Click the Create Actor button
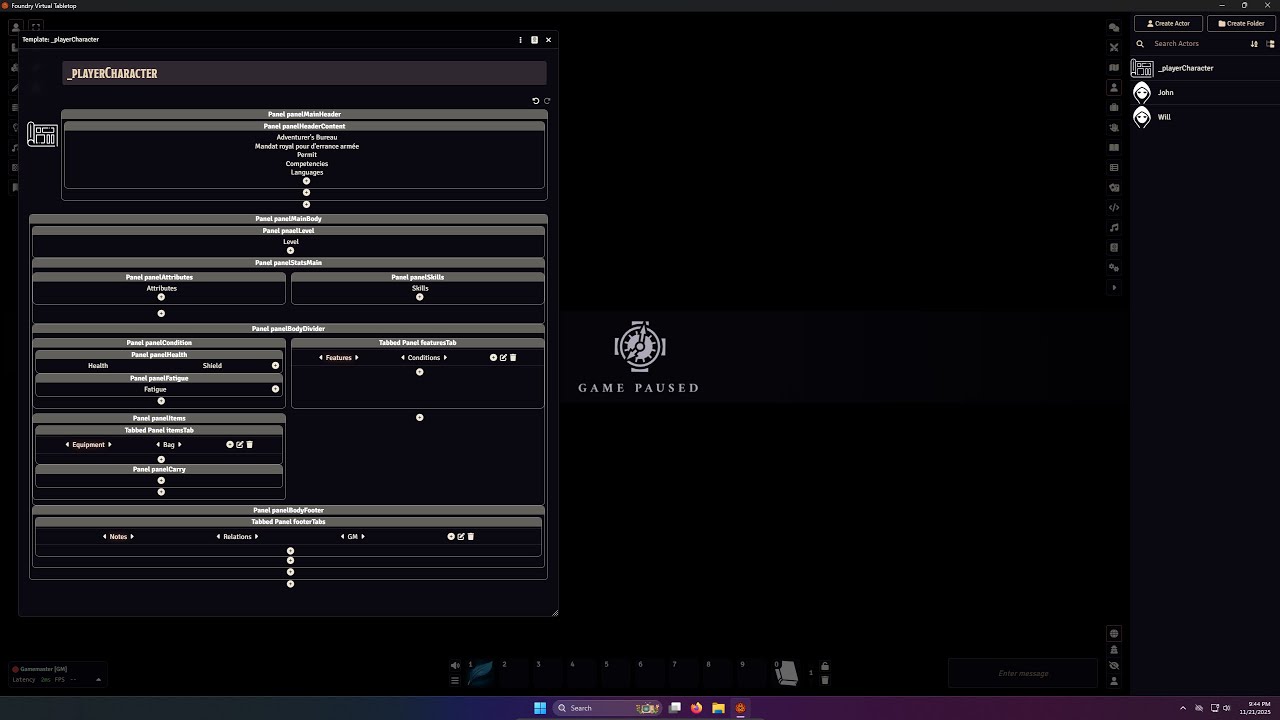1280x720 pixels. tap(1168, 23)
